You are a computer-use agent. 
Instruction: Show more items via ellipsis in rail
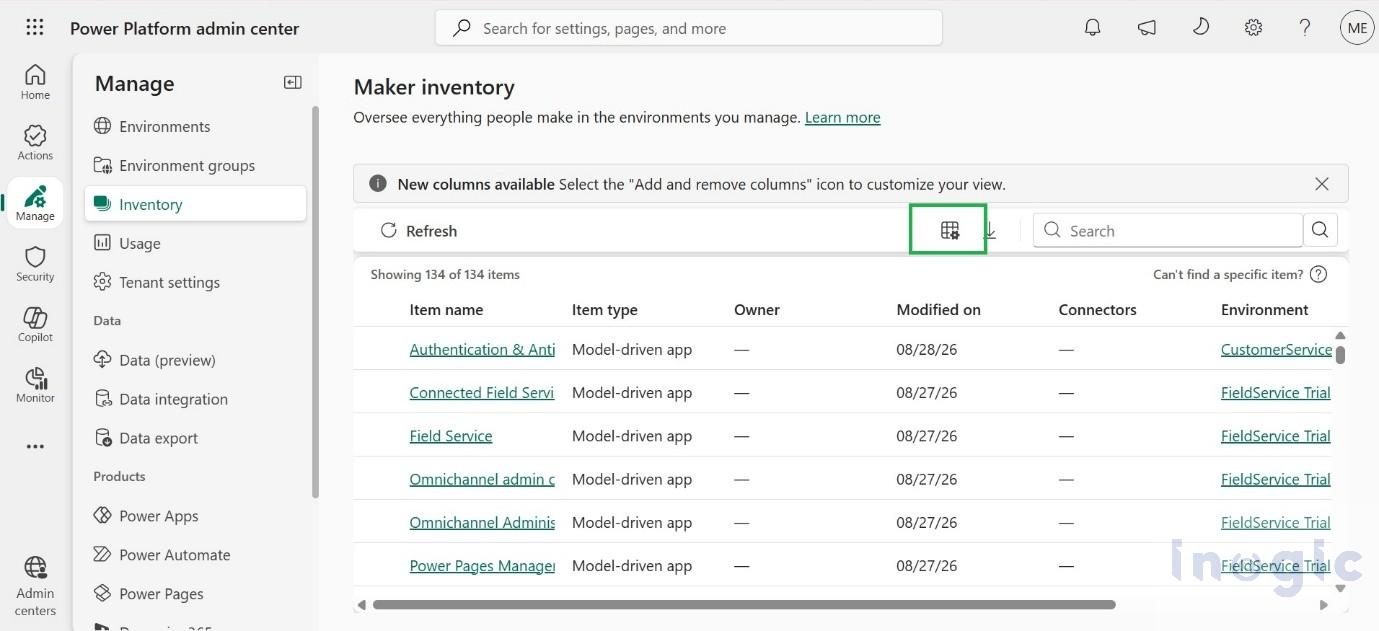click(x=35, y=447)
